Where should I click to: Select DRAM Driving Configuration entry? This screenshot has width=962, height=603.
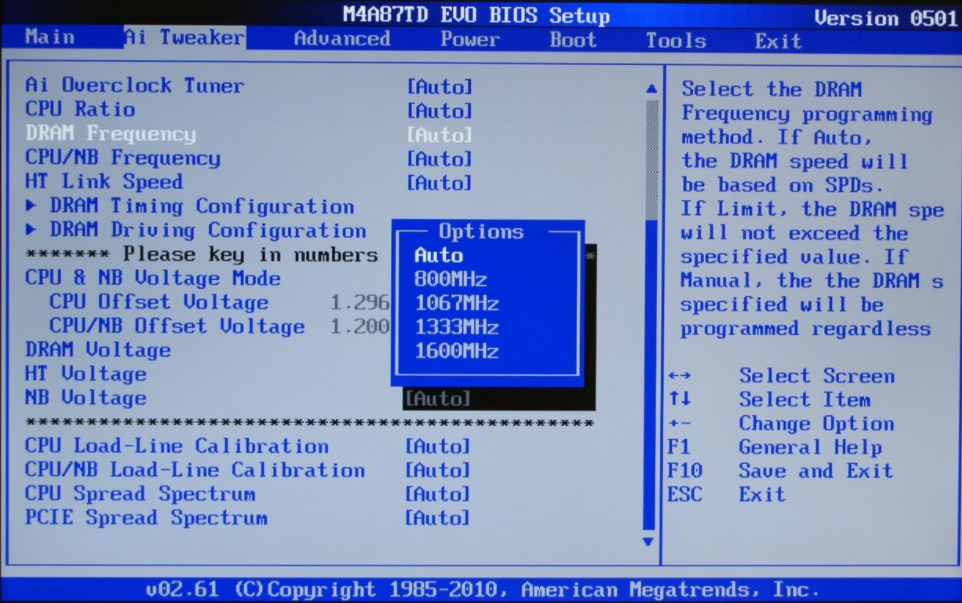click(208, 230)
